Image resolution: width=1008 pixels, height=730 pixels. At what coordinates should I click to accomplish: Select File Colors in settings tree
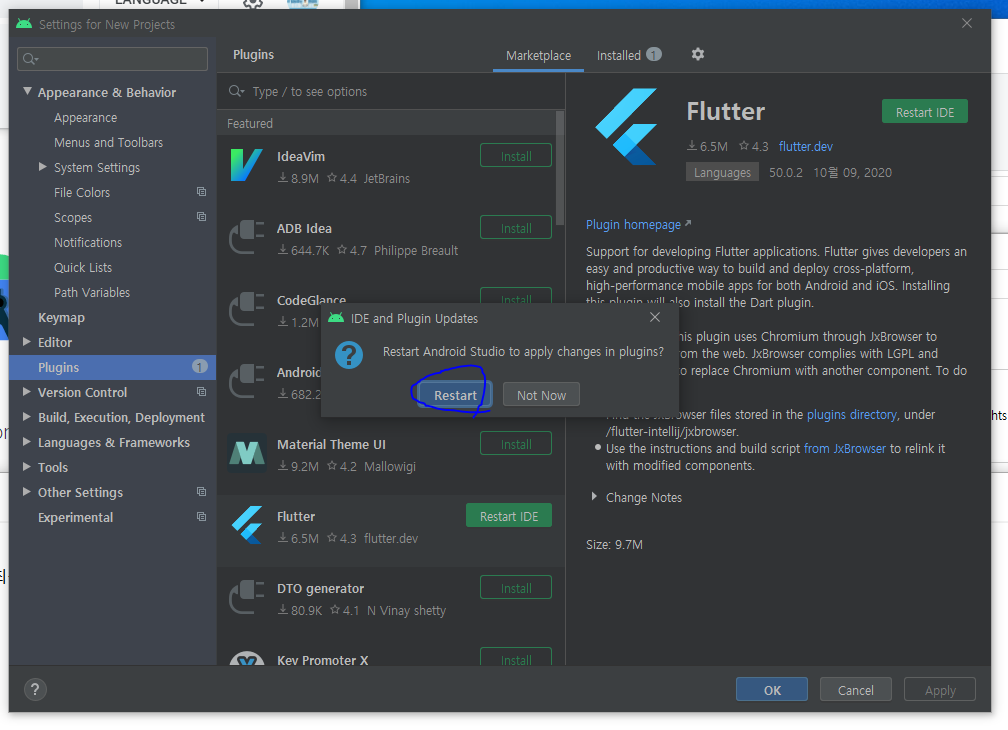click(82, 192)
